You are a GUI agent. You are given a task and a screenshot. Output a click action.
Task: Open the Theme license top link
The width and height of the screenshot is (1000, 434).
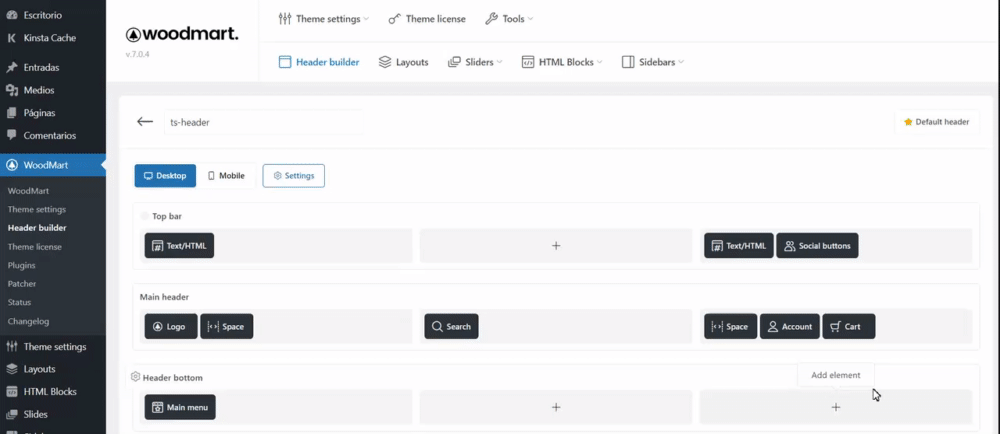(427, 19)
